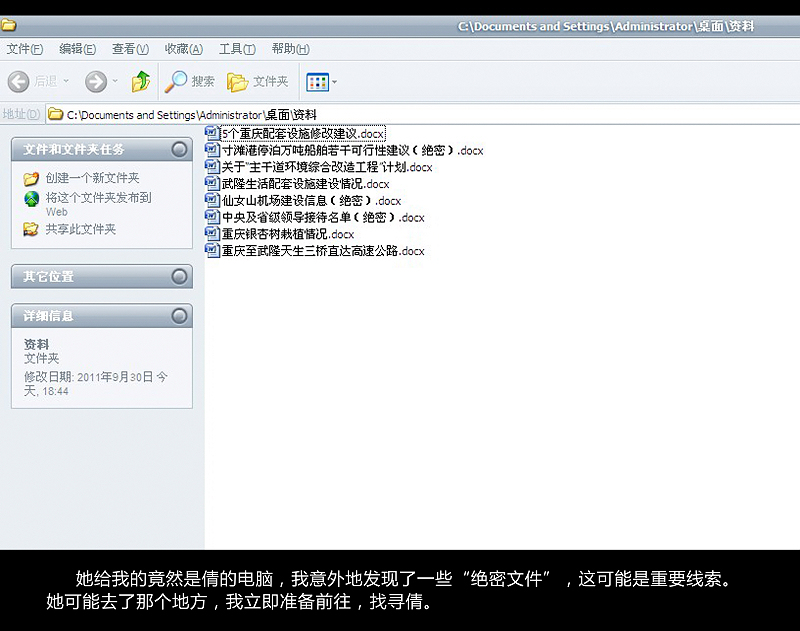This screenshot has height=631, width=800.
Task: Expand the 其它位置 panel
Action: click(x=179, y=276)
